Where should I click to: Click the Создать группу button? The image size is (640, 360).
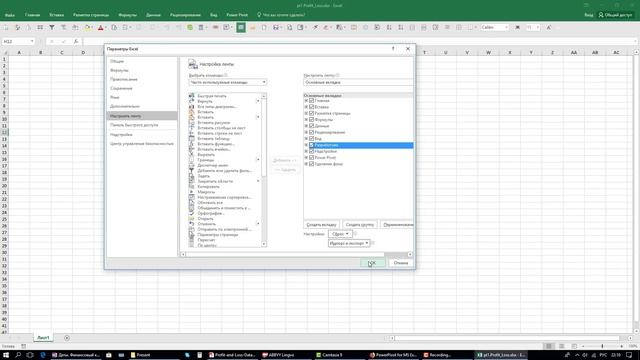[360, 225]
